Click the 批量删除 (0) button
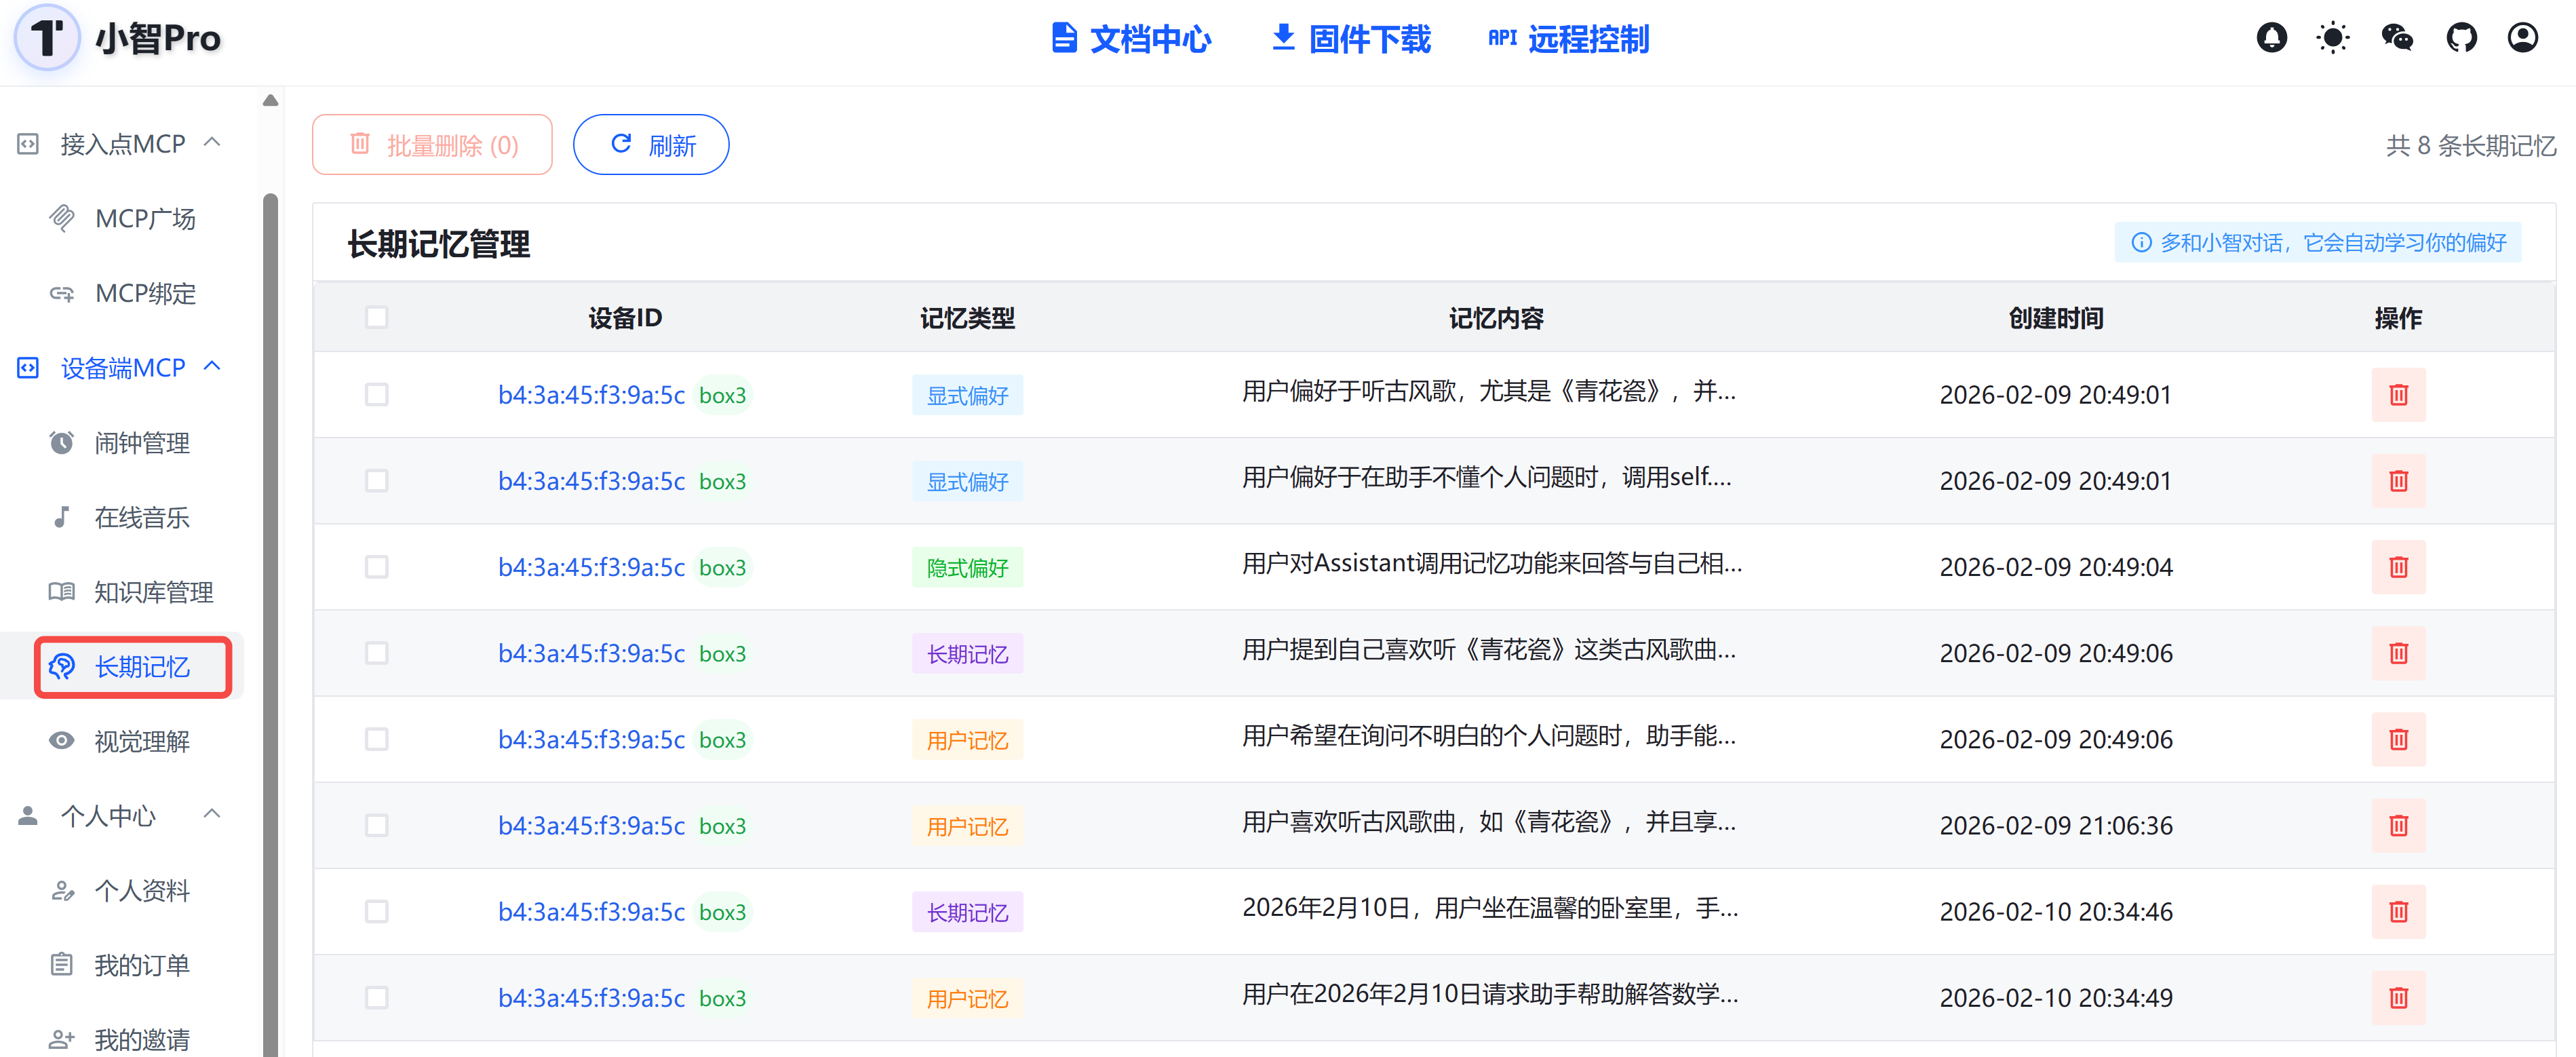The image size is (2576, 1057). (x=432, y=145)
